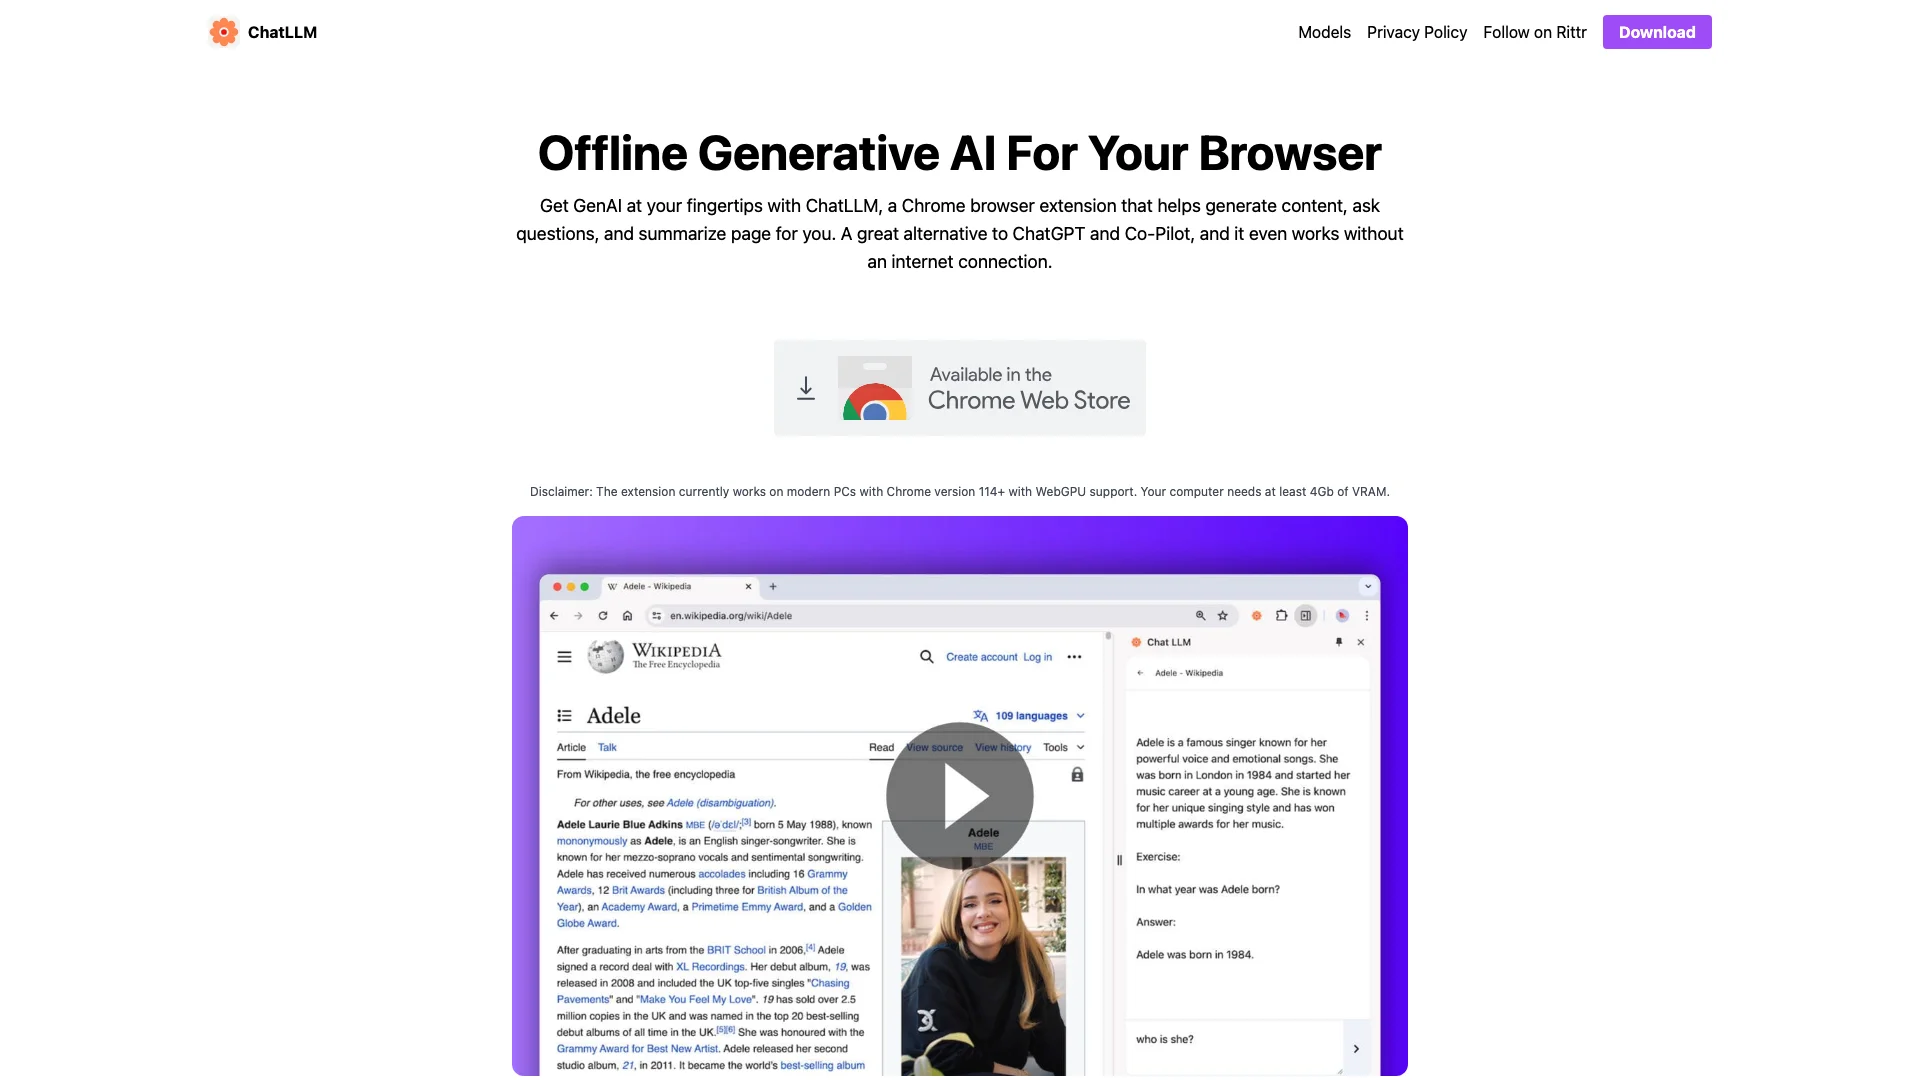Click the 'Models' menu item in navigation
This screenshot has height=1080, width=1920.
(x=1323, y=32)
